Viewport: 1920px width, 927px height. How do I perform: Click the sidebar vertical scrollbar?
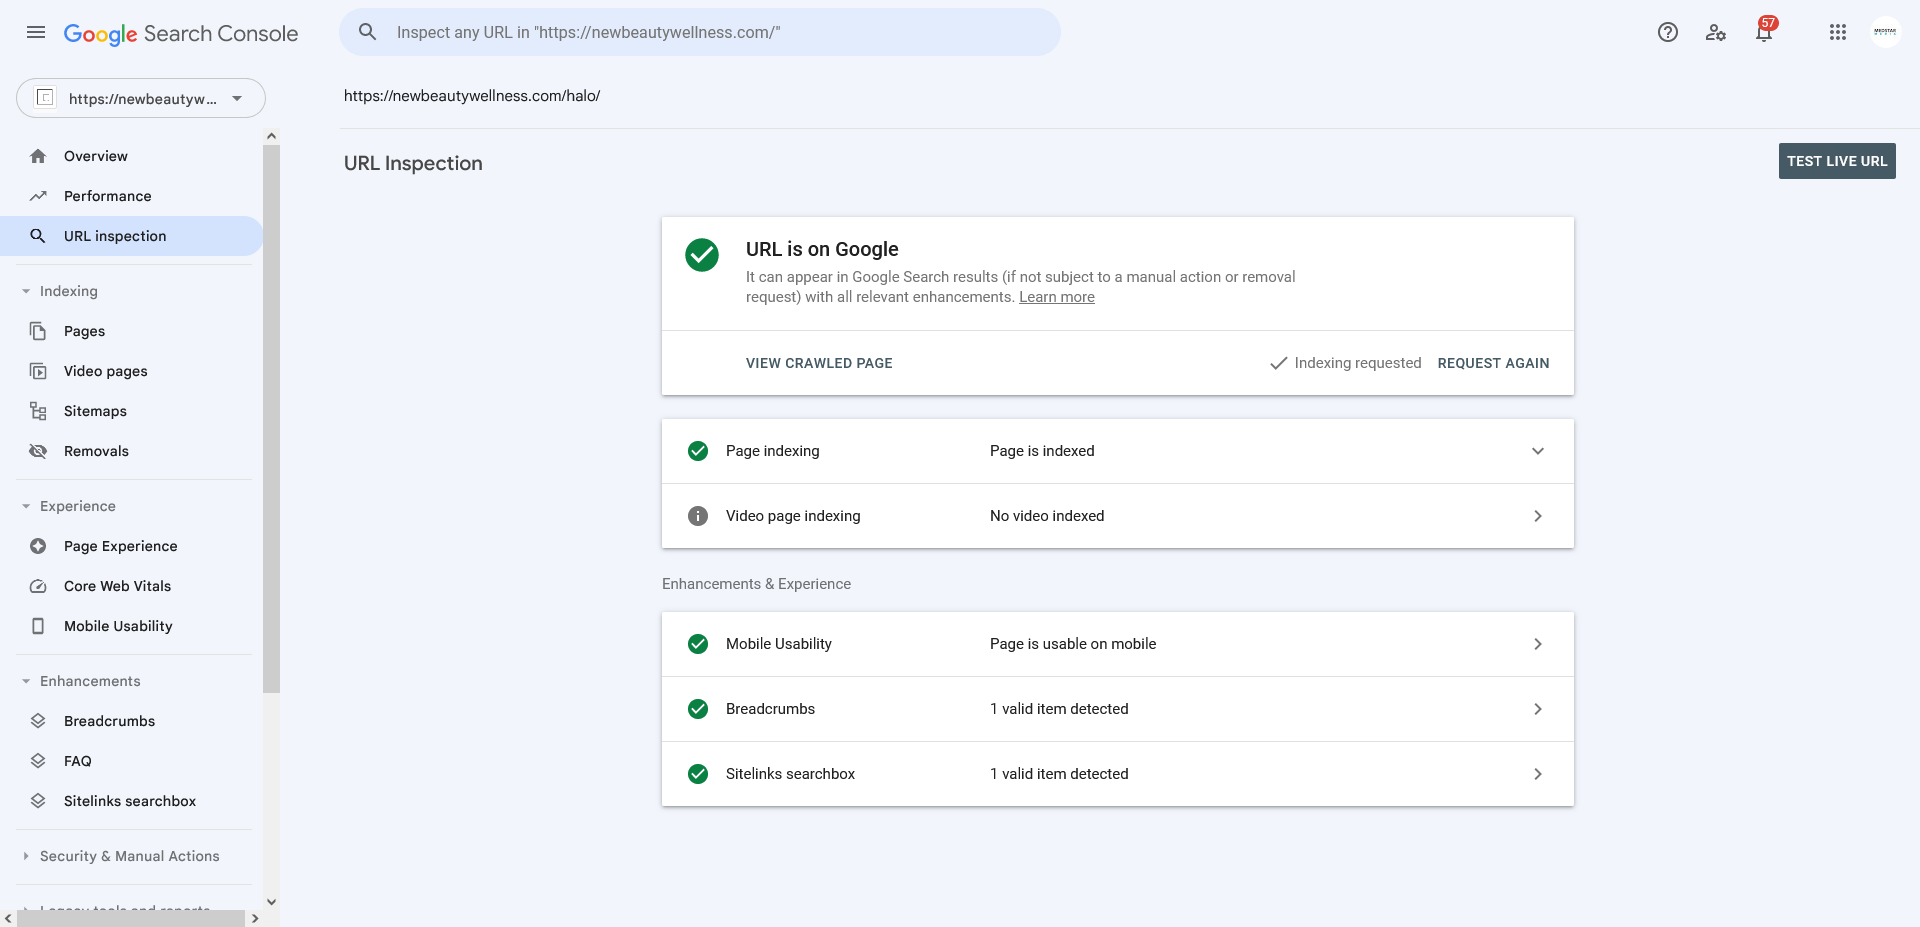tap(271, 419)
